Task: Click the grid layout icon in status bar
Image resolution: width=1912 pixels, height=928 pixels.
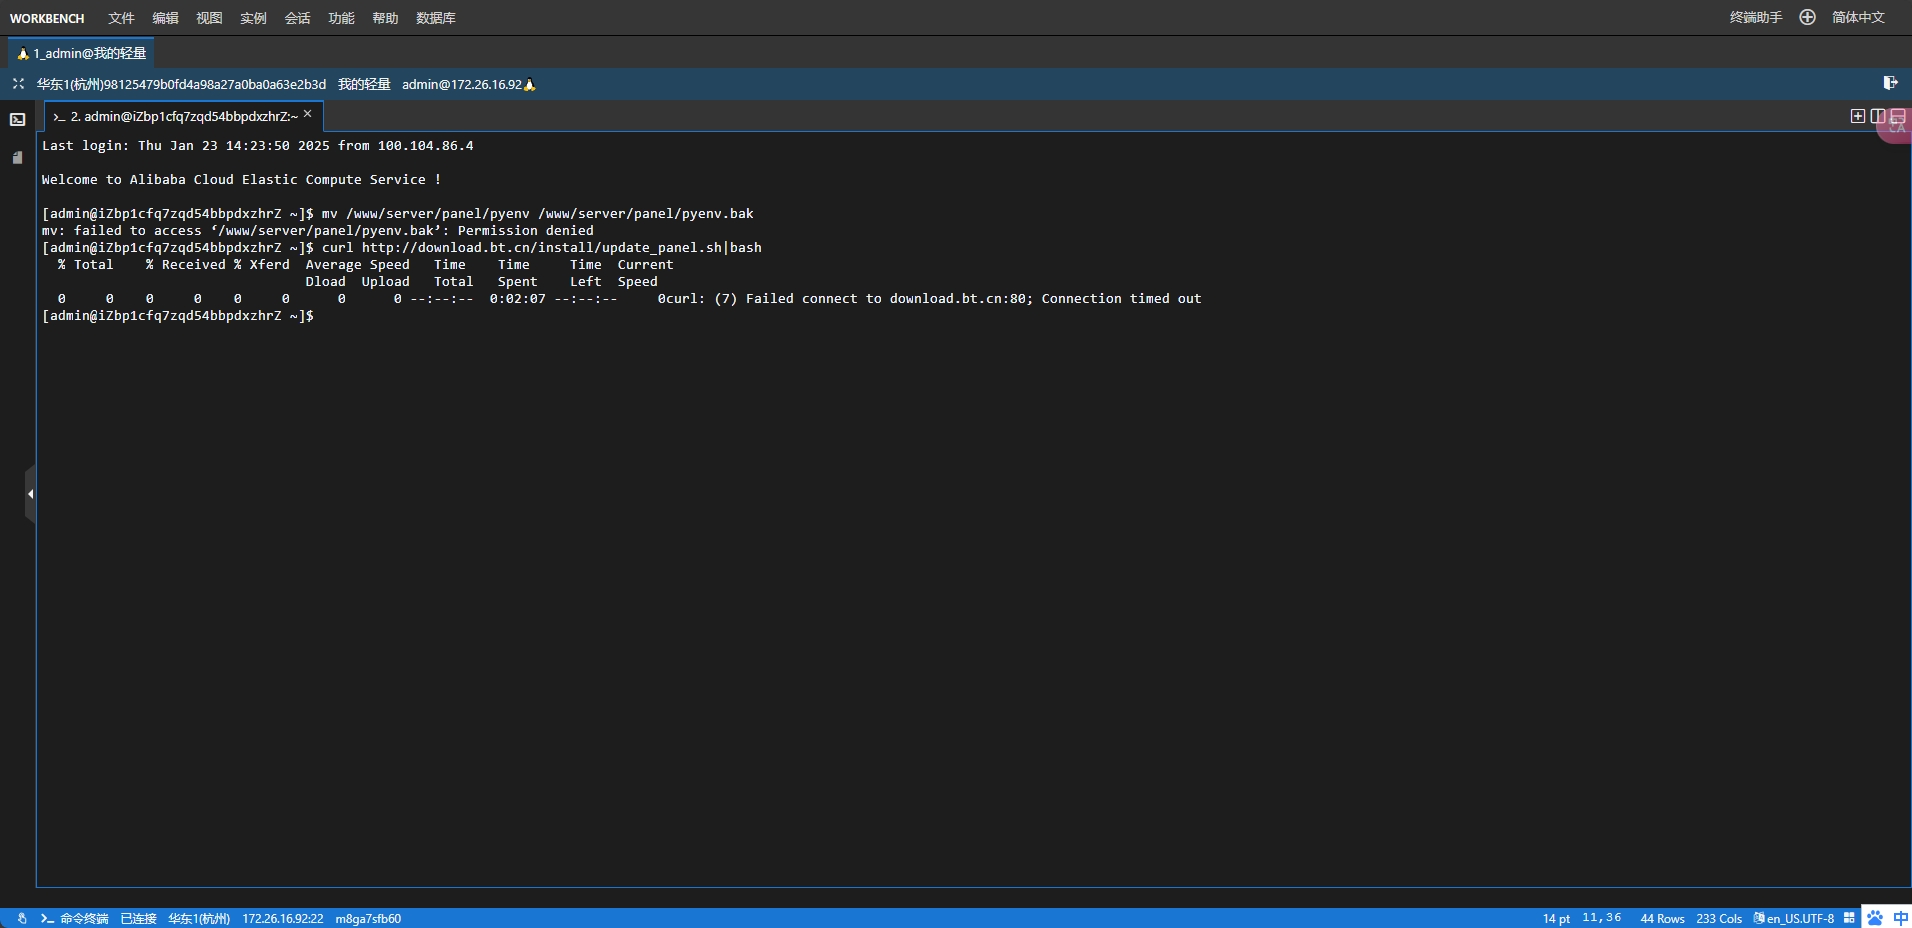Action: coord(1849,917)
